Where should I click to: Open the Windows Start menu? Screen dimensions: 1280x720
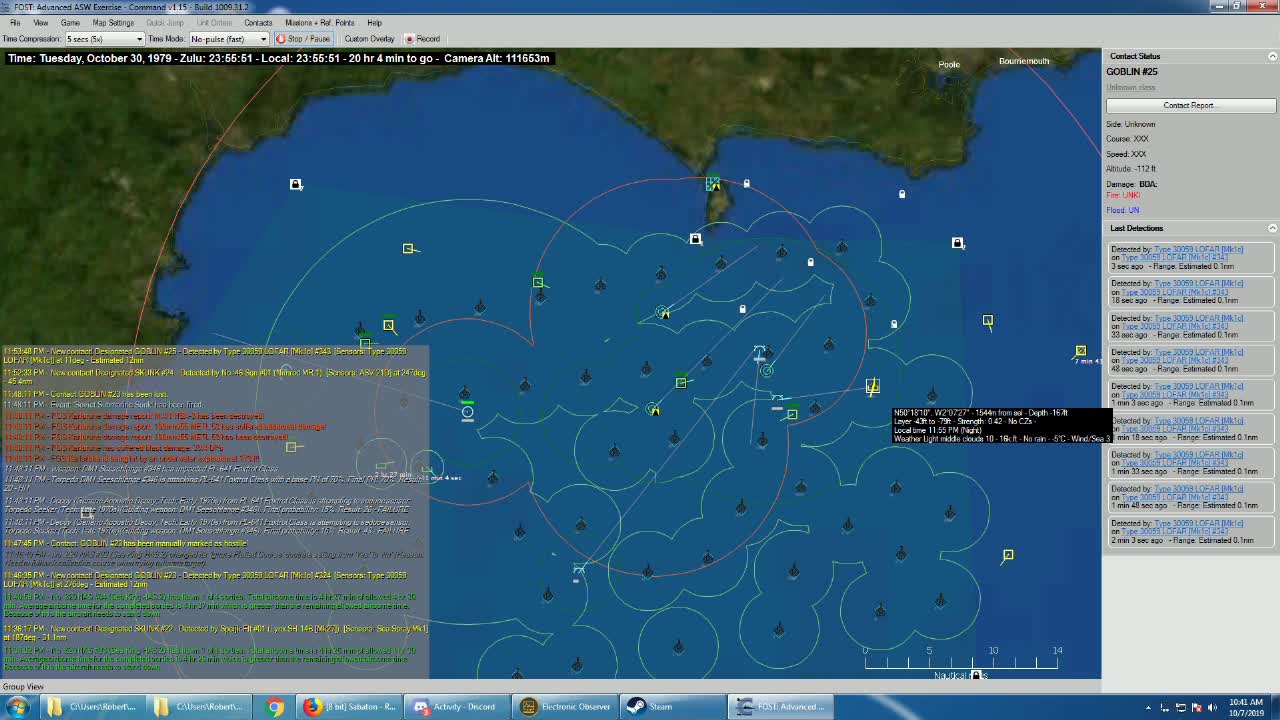coord(17,706)
